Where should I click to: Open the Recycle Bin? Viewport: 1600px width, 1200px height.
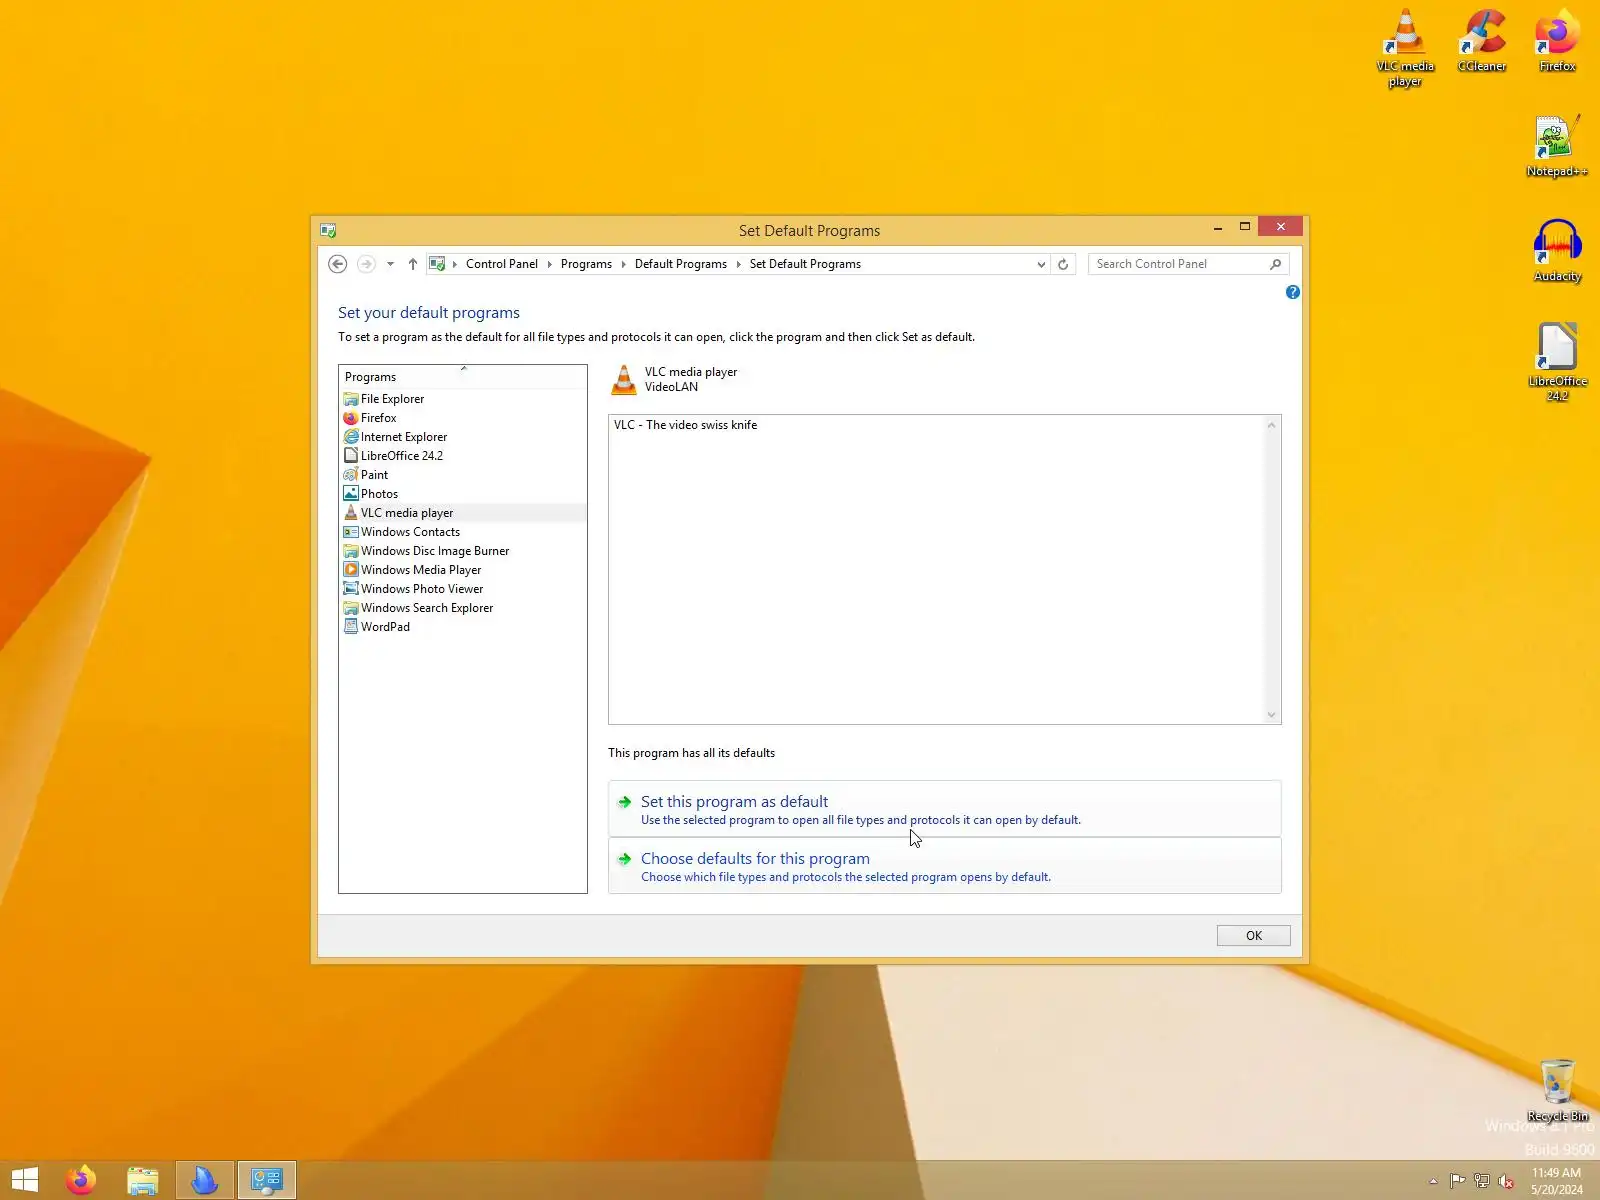pos(1557,1090)
